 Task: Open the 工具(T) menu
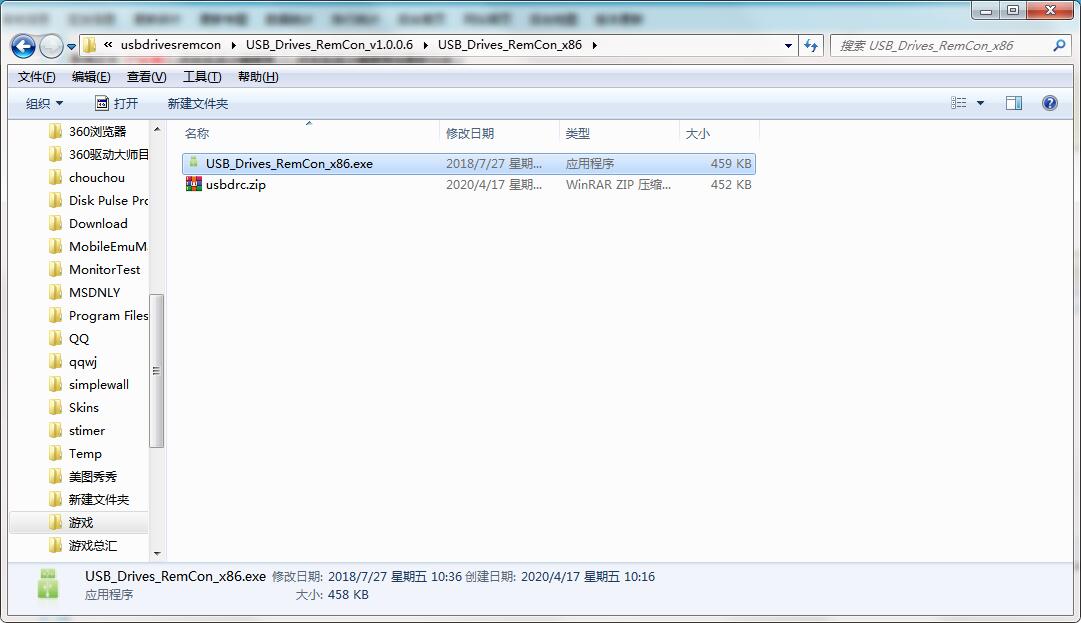(202, 76)
